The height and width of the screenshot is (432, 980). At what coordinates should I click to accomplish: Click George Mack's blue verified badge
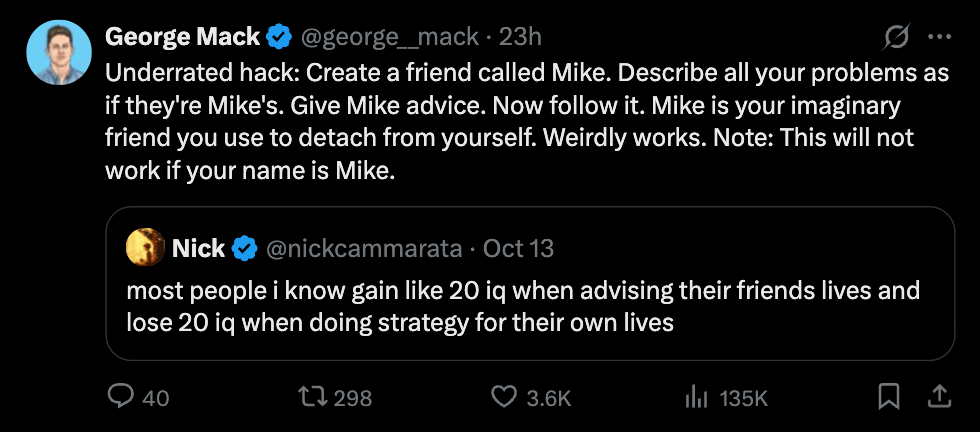click(279, 38)
